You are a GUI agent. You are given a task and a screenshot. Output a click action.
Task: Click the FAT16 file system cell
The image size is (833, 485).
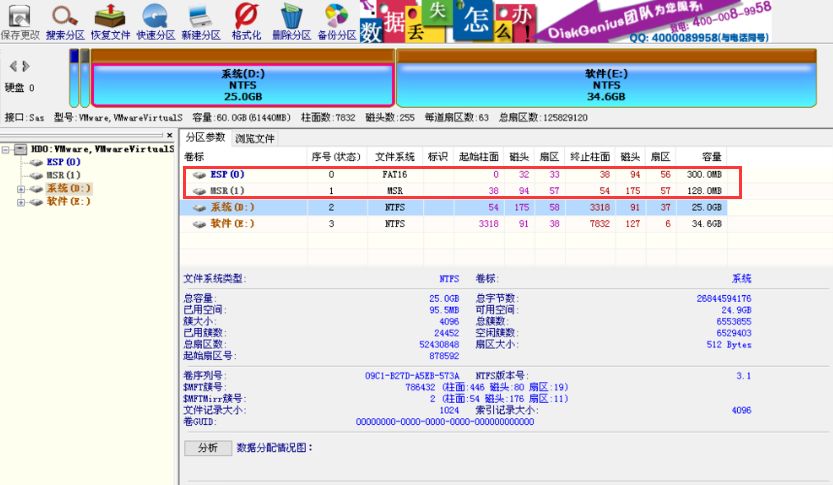(x=395, y=174)
